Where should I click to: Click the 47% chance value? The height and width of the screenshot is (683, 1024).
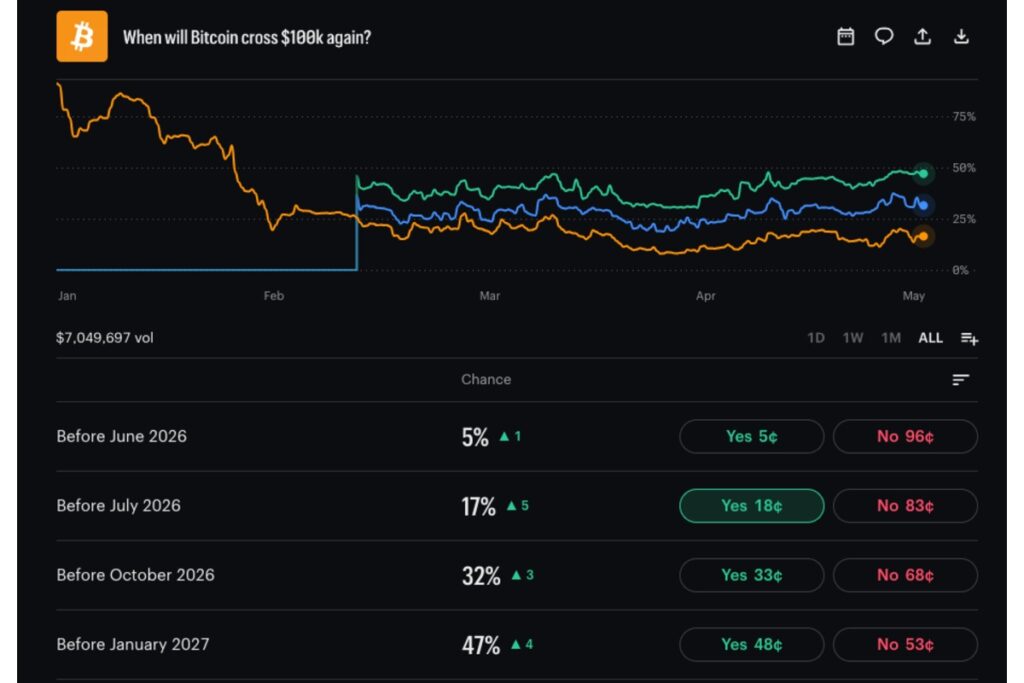[481, 645]
